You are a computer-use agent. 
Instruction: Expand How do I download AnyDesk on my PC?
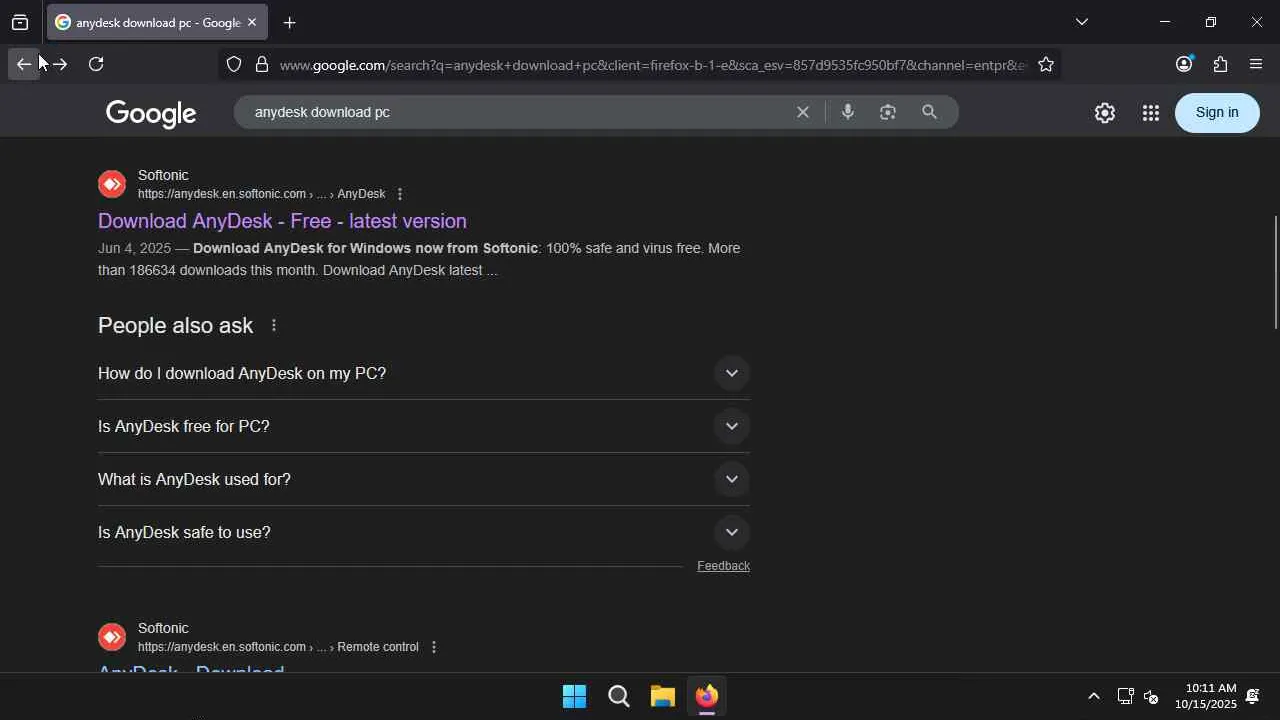tap(424, 373)
